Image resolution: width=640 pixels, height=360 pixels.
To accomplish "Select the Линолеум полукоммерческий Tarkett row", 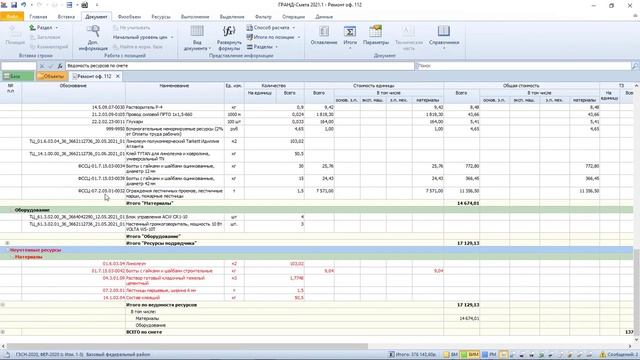I will pyautogui.click(x=174, y=143).
